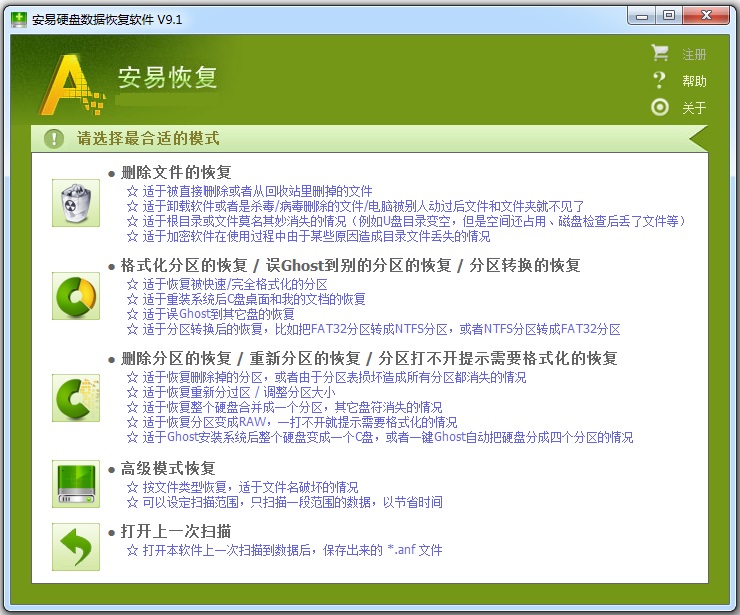Click text 可以设定扫描范围

[190, 502]
